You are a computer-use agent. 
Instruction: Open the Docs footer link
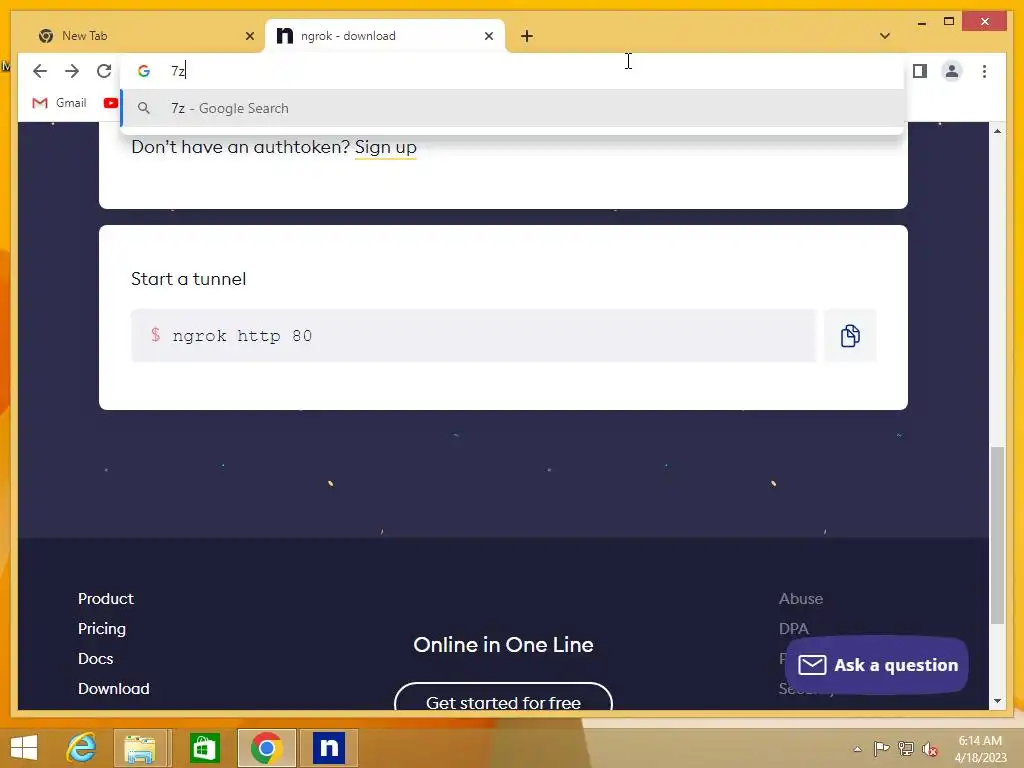click(95, 659)
